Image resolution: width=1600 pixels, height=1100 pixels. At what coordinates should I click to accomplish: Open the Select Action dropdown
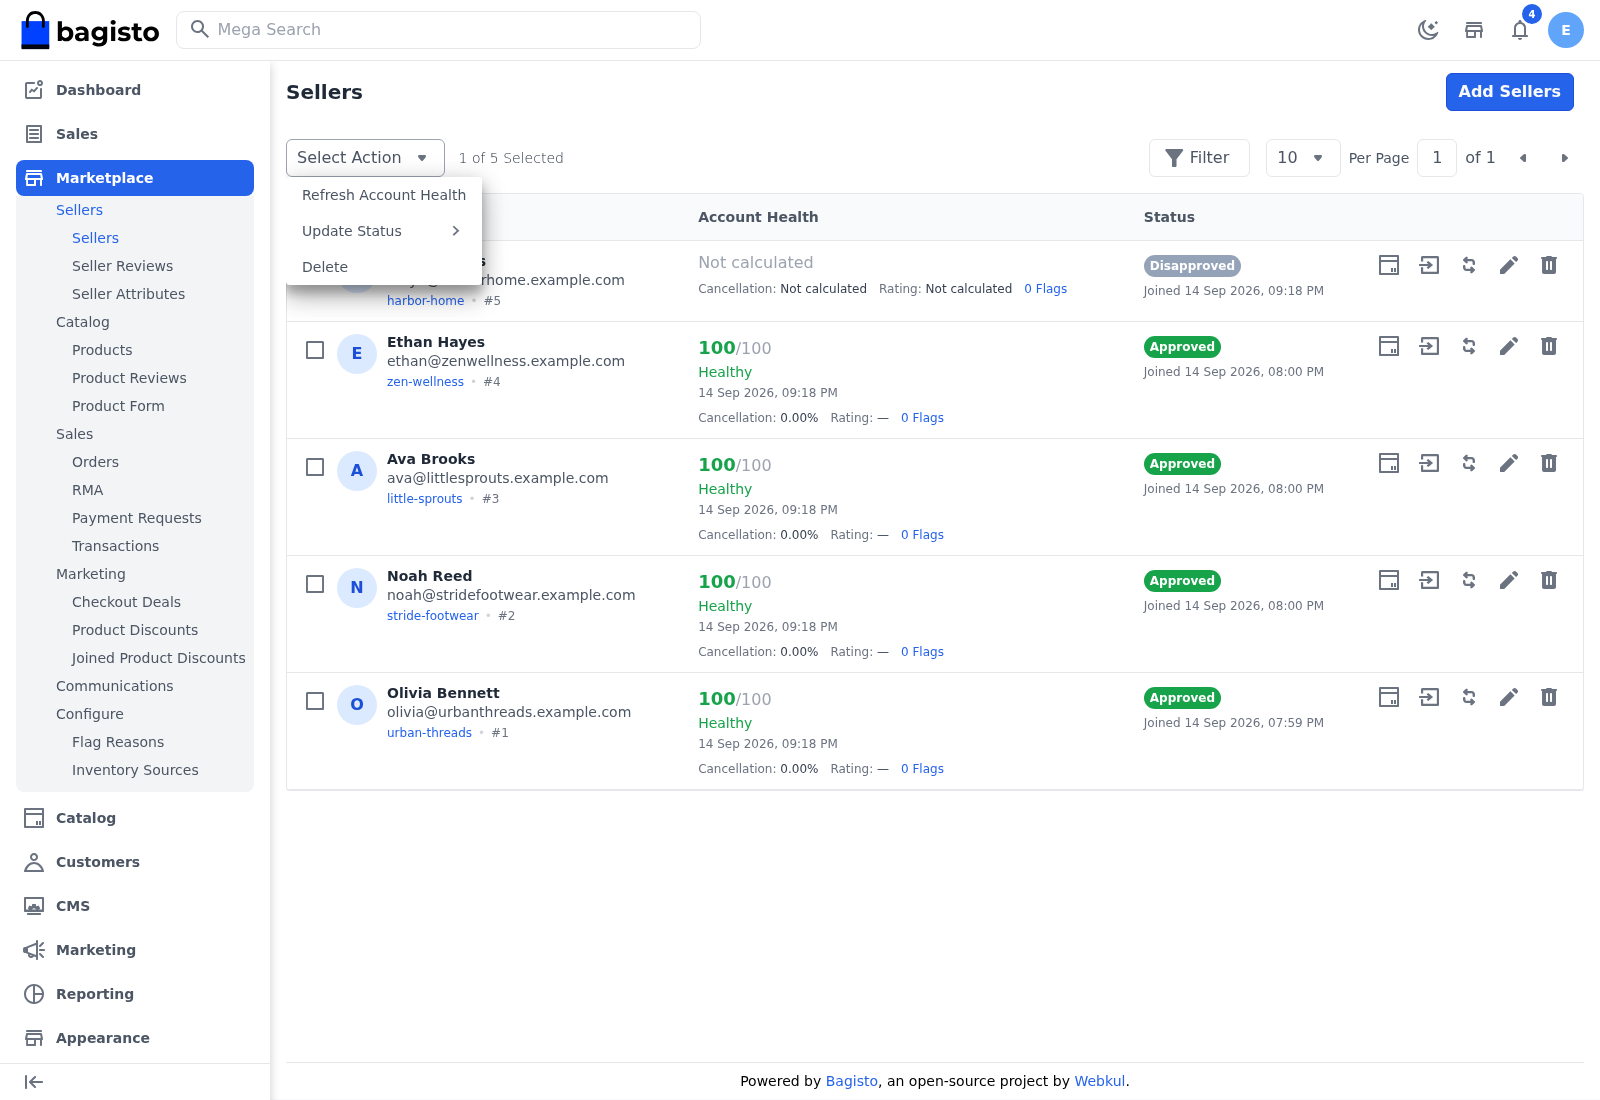365,158
